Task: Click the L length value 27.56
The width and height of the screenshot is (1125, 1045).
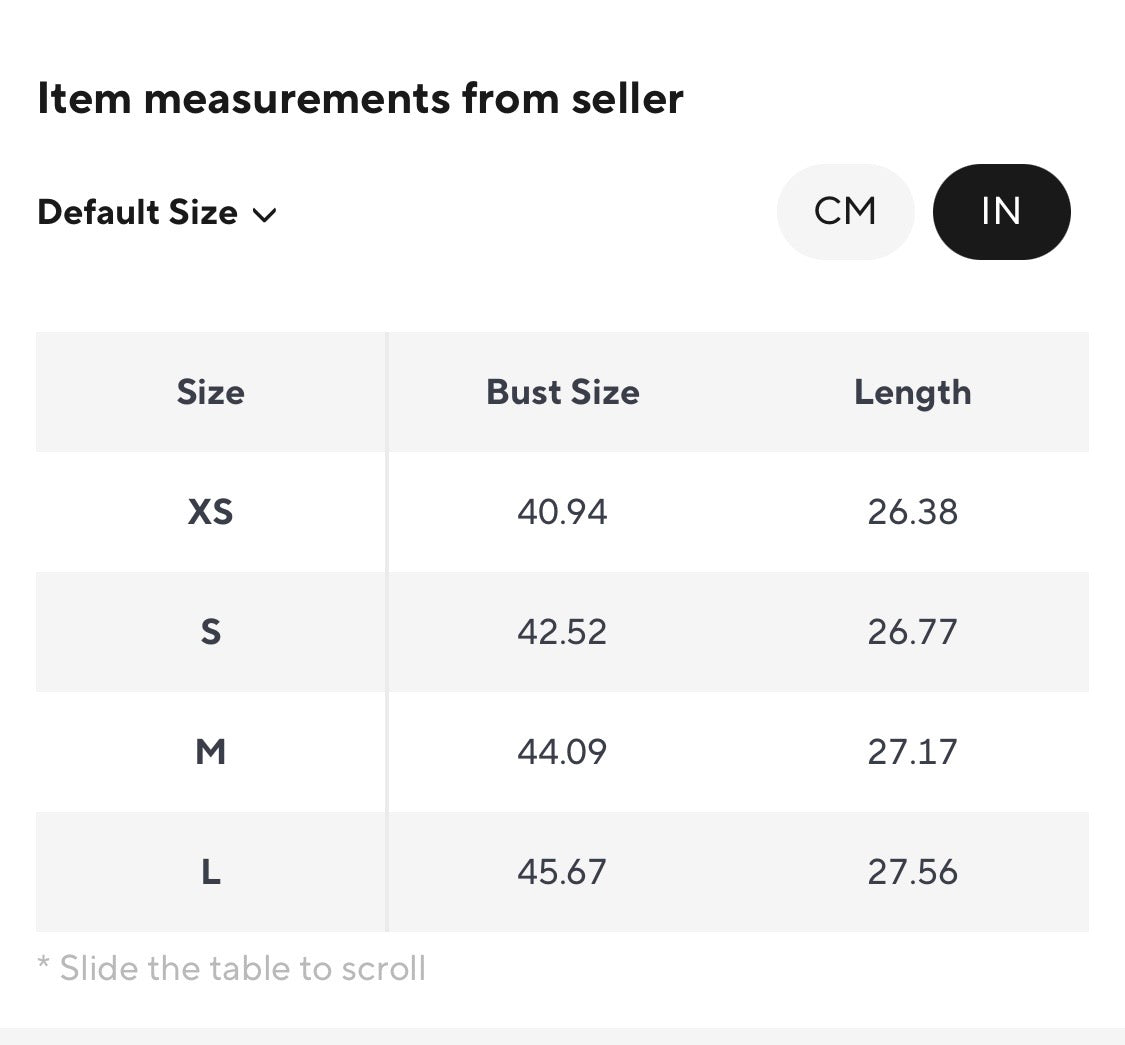Action: pos(913,872)
